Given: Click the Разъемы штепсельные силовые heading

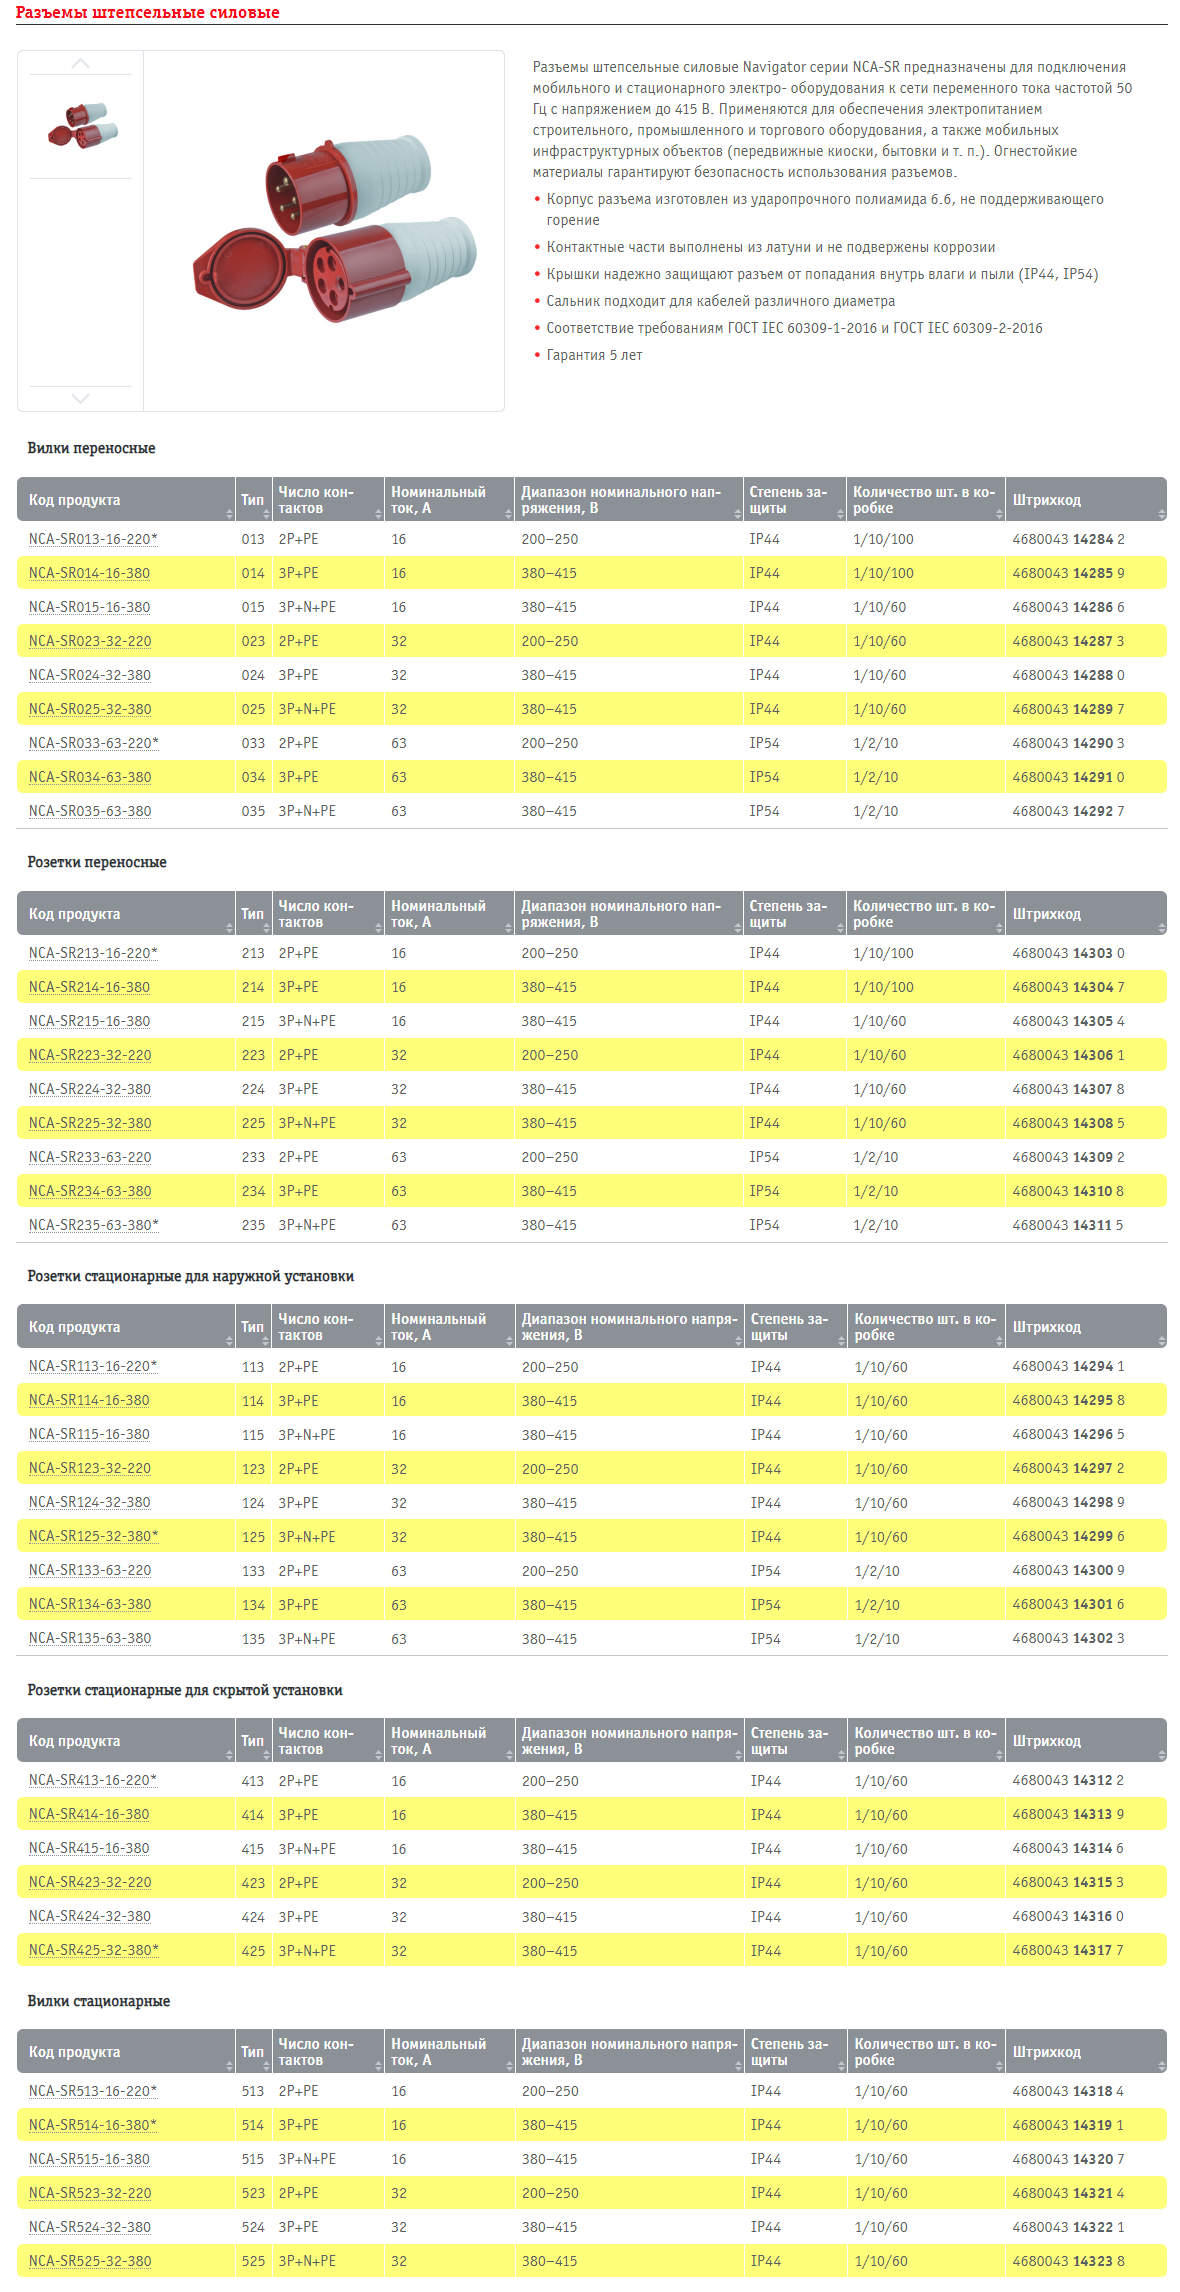Looking at the screenshot, I should coord(148,12).
